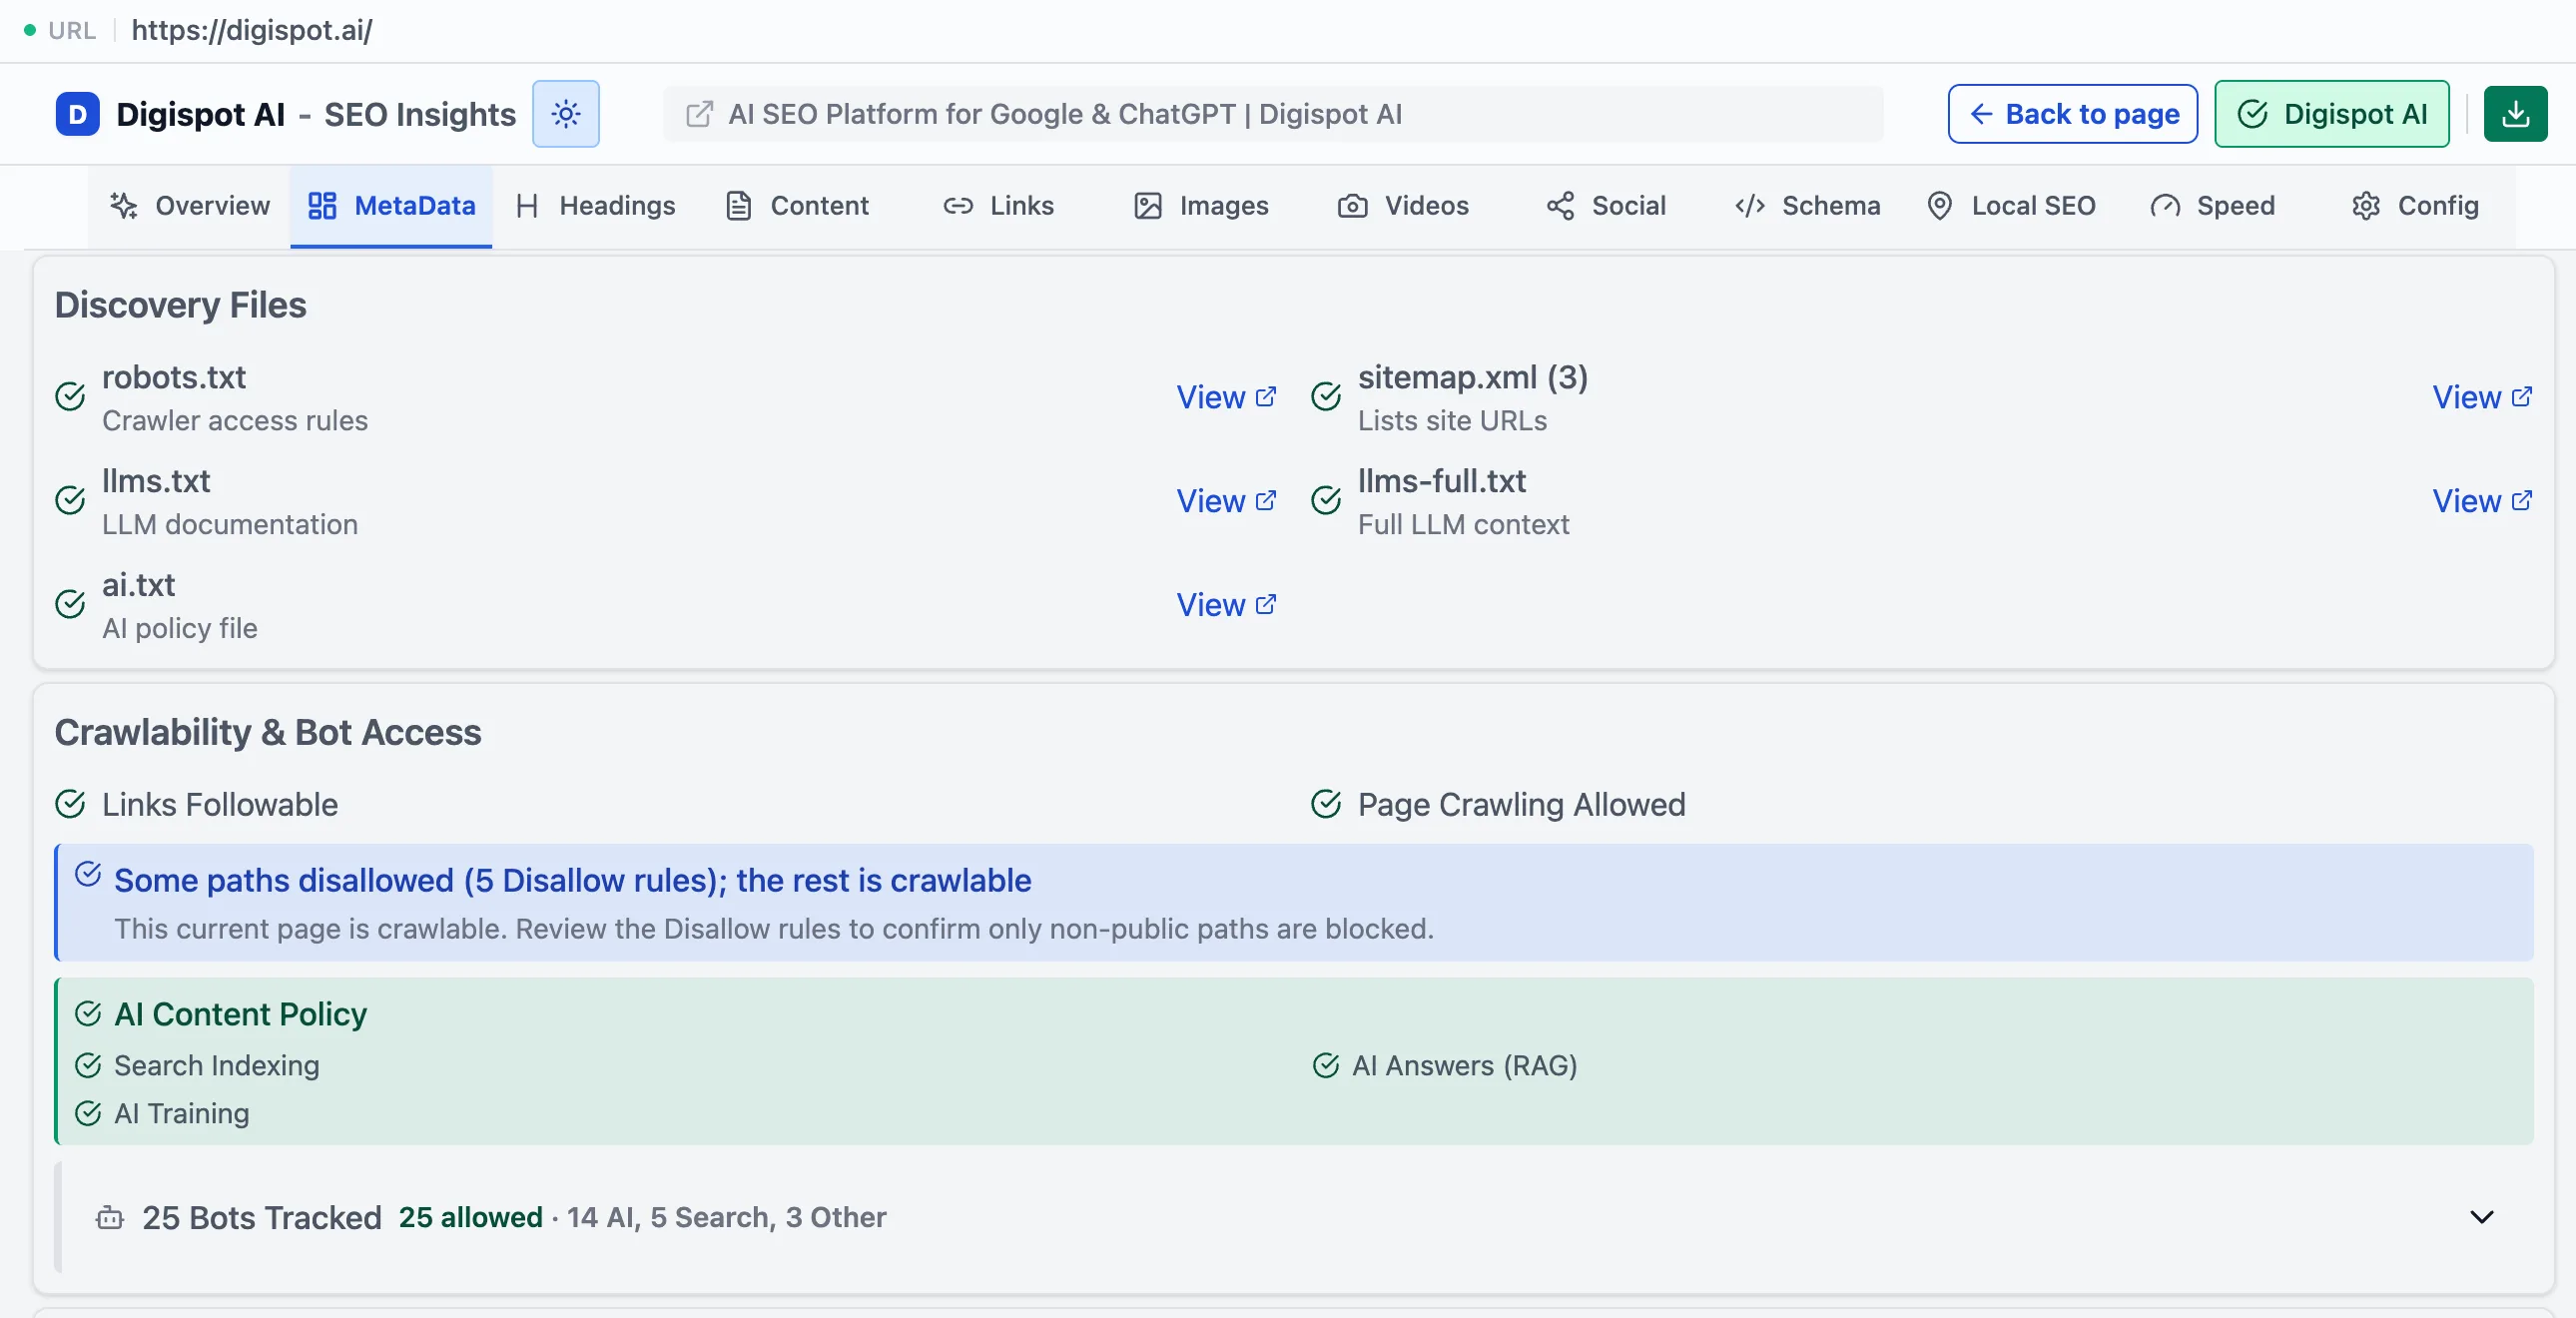Screen dimensions: 2576x1318
Task: Click the '25 allowed' green text
Action: (470, 1217)
